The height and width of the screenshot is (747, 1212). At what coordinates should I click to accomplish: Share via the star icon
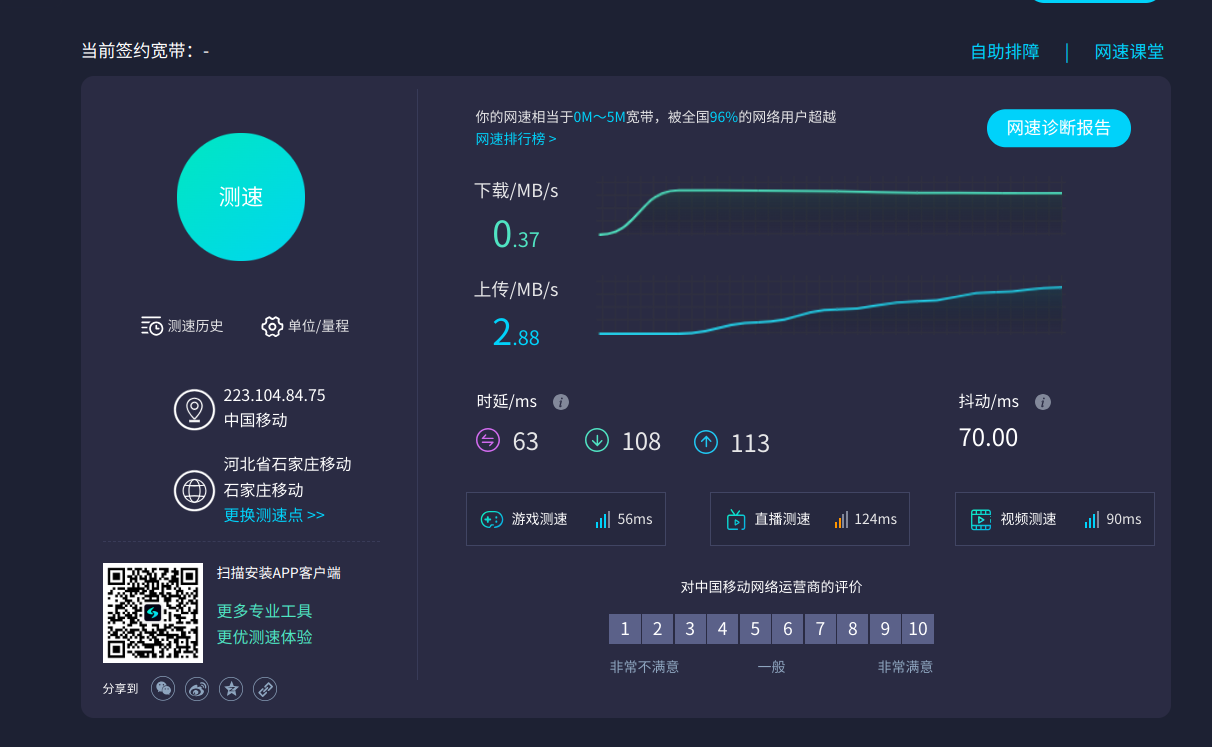click(x=231, y=688)
